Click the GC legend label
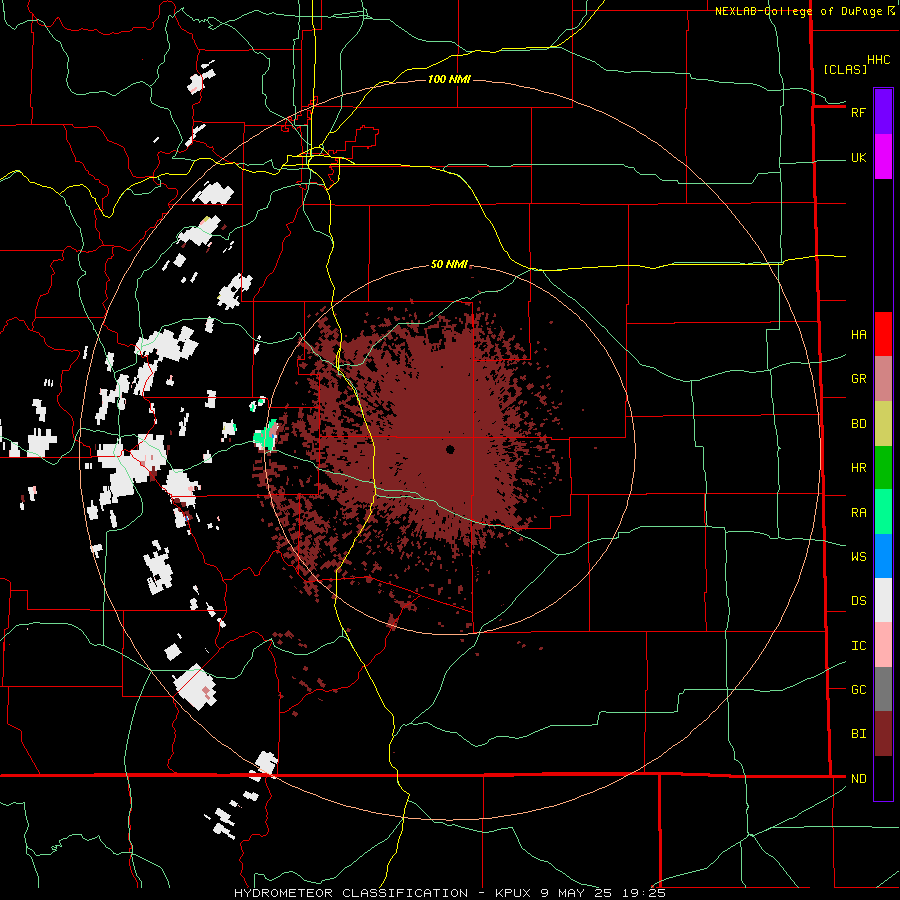The height and width of the screenshot is (900, 900). (x=858, y=690)
